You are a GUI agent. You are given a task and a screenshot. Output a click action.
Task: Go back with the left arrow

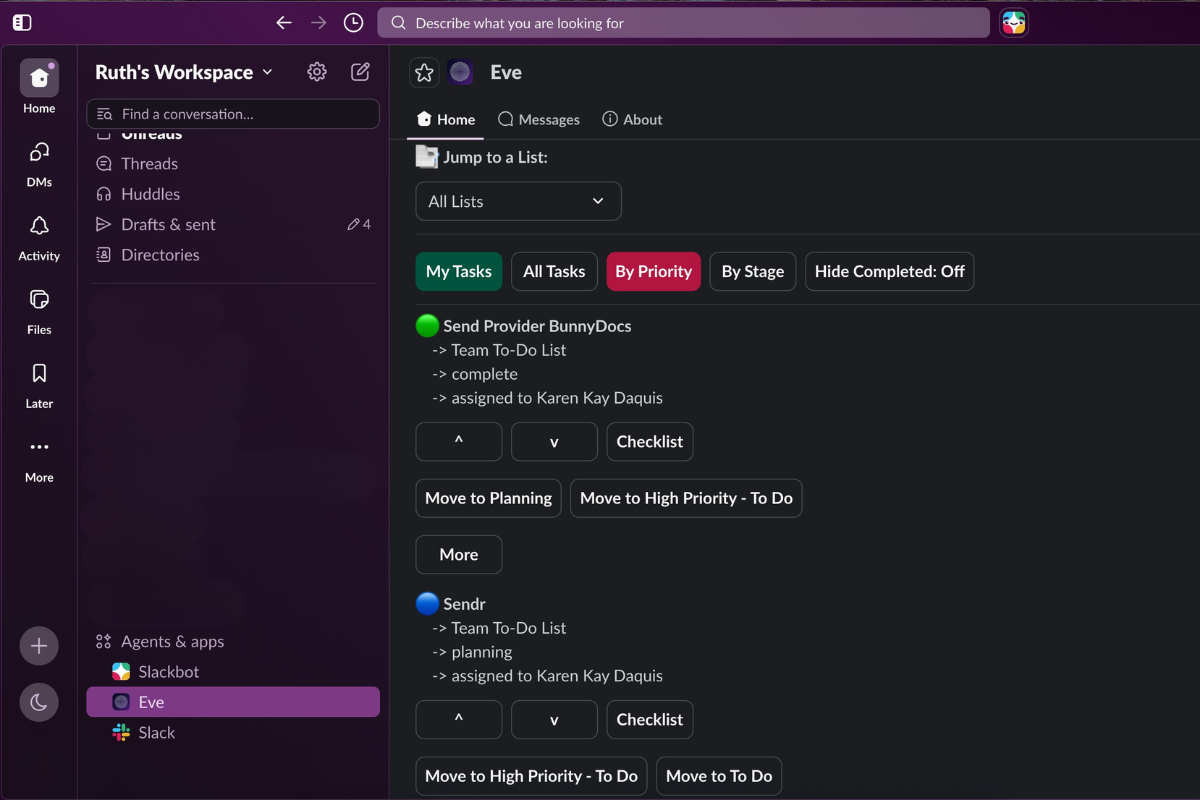coord(284,22)
